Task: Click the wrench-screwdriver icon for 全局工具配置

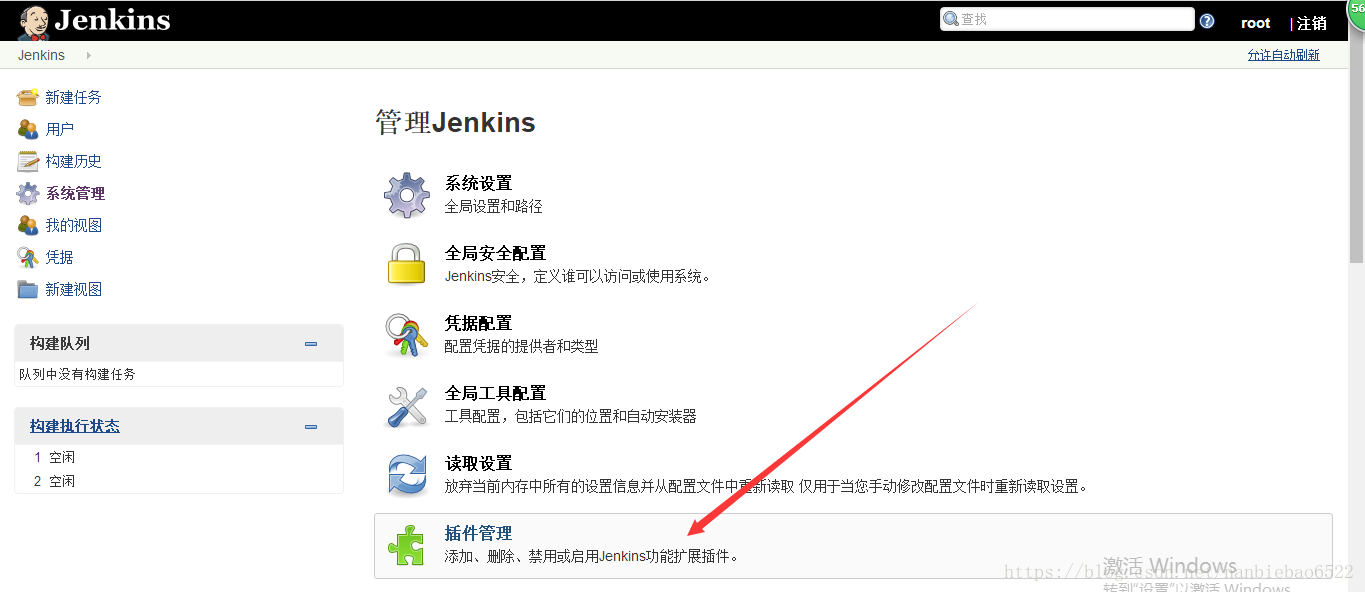Action: coord(407,405)
